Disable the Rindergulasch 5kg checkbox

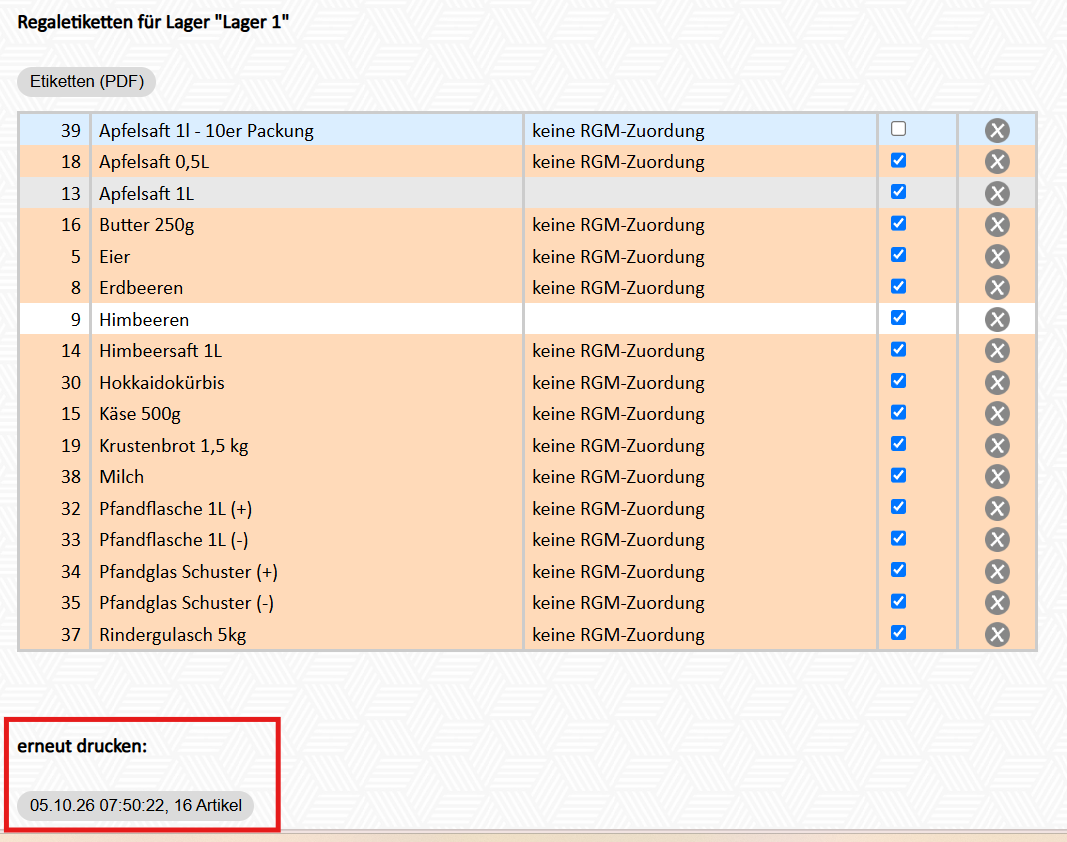pos(898,633)
